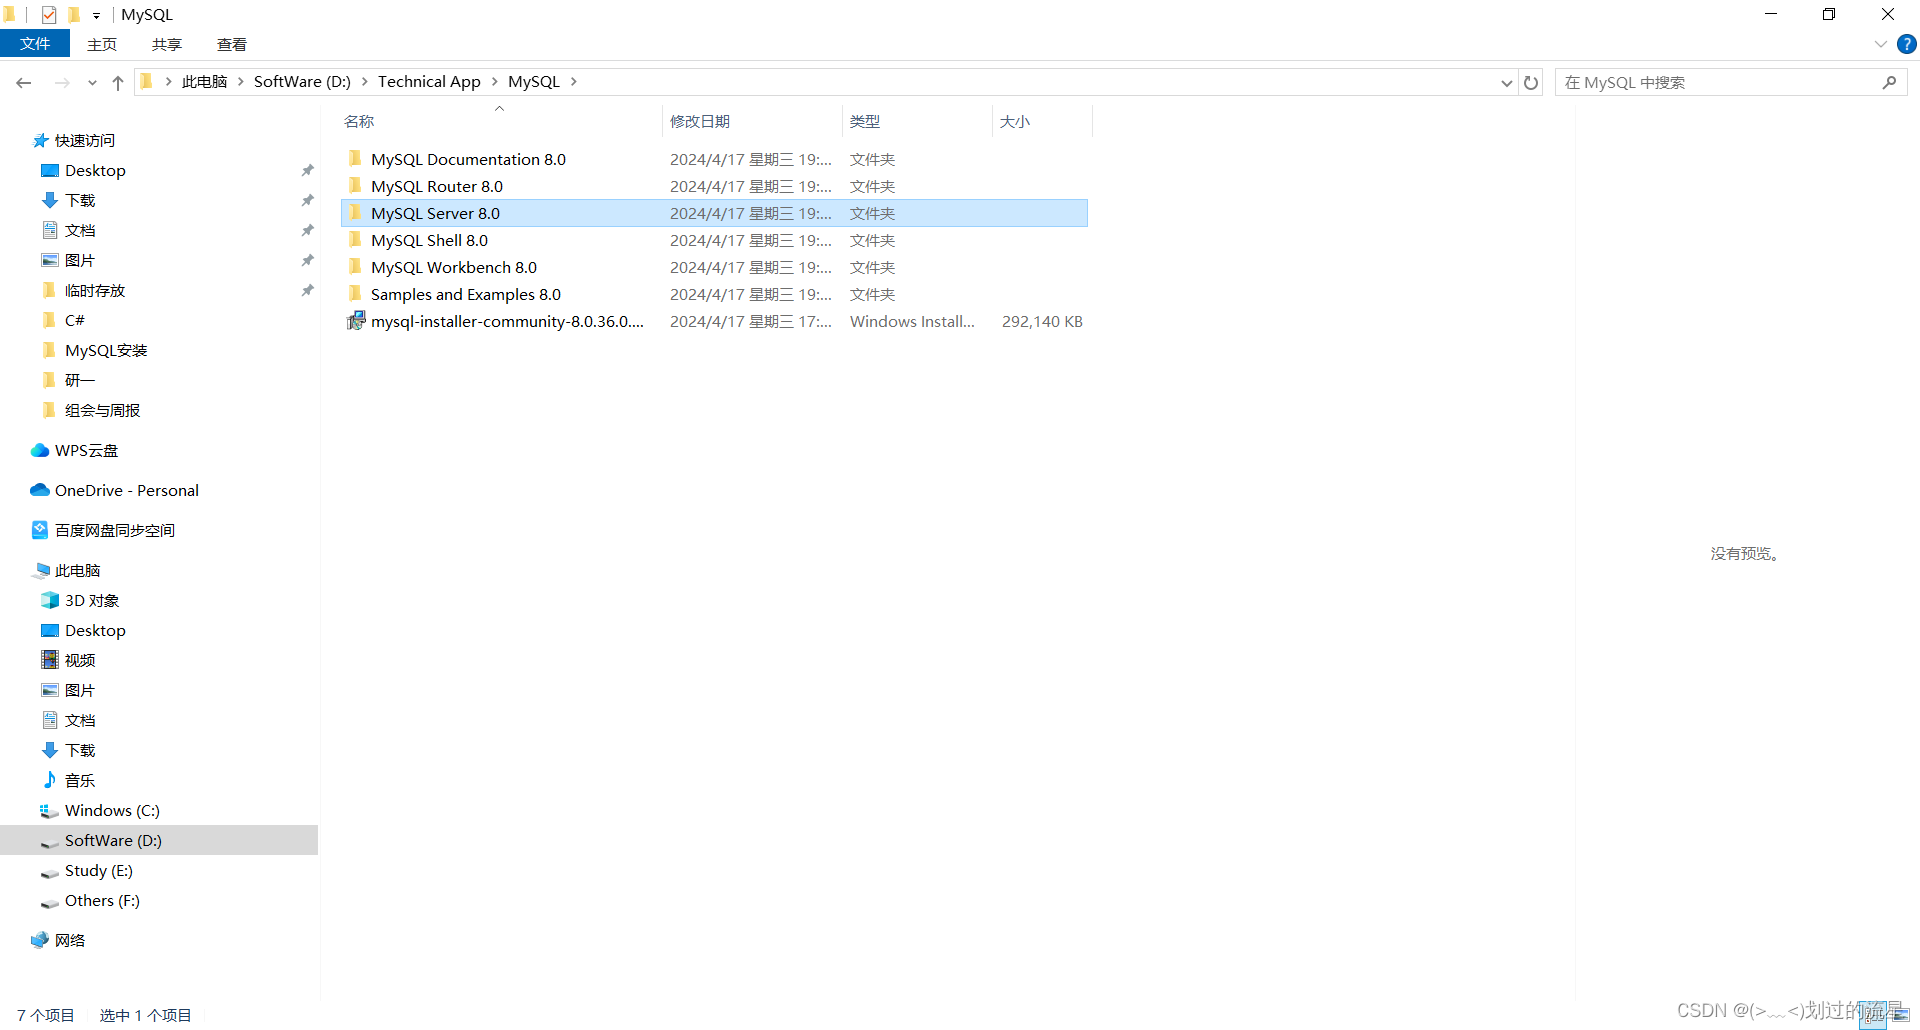Open the recent locations dropdown arrow
Image resolution: width=1920 pixels, height=1030 pixels.
tap(92, 83)
